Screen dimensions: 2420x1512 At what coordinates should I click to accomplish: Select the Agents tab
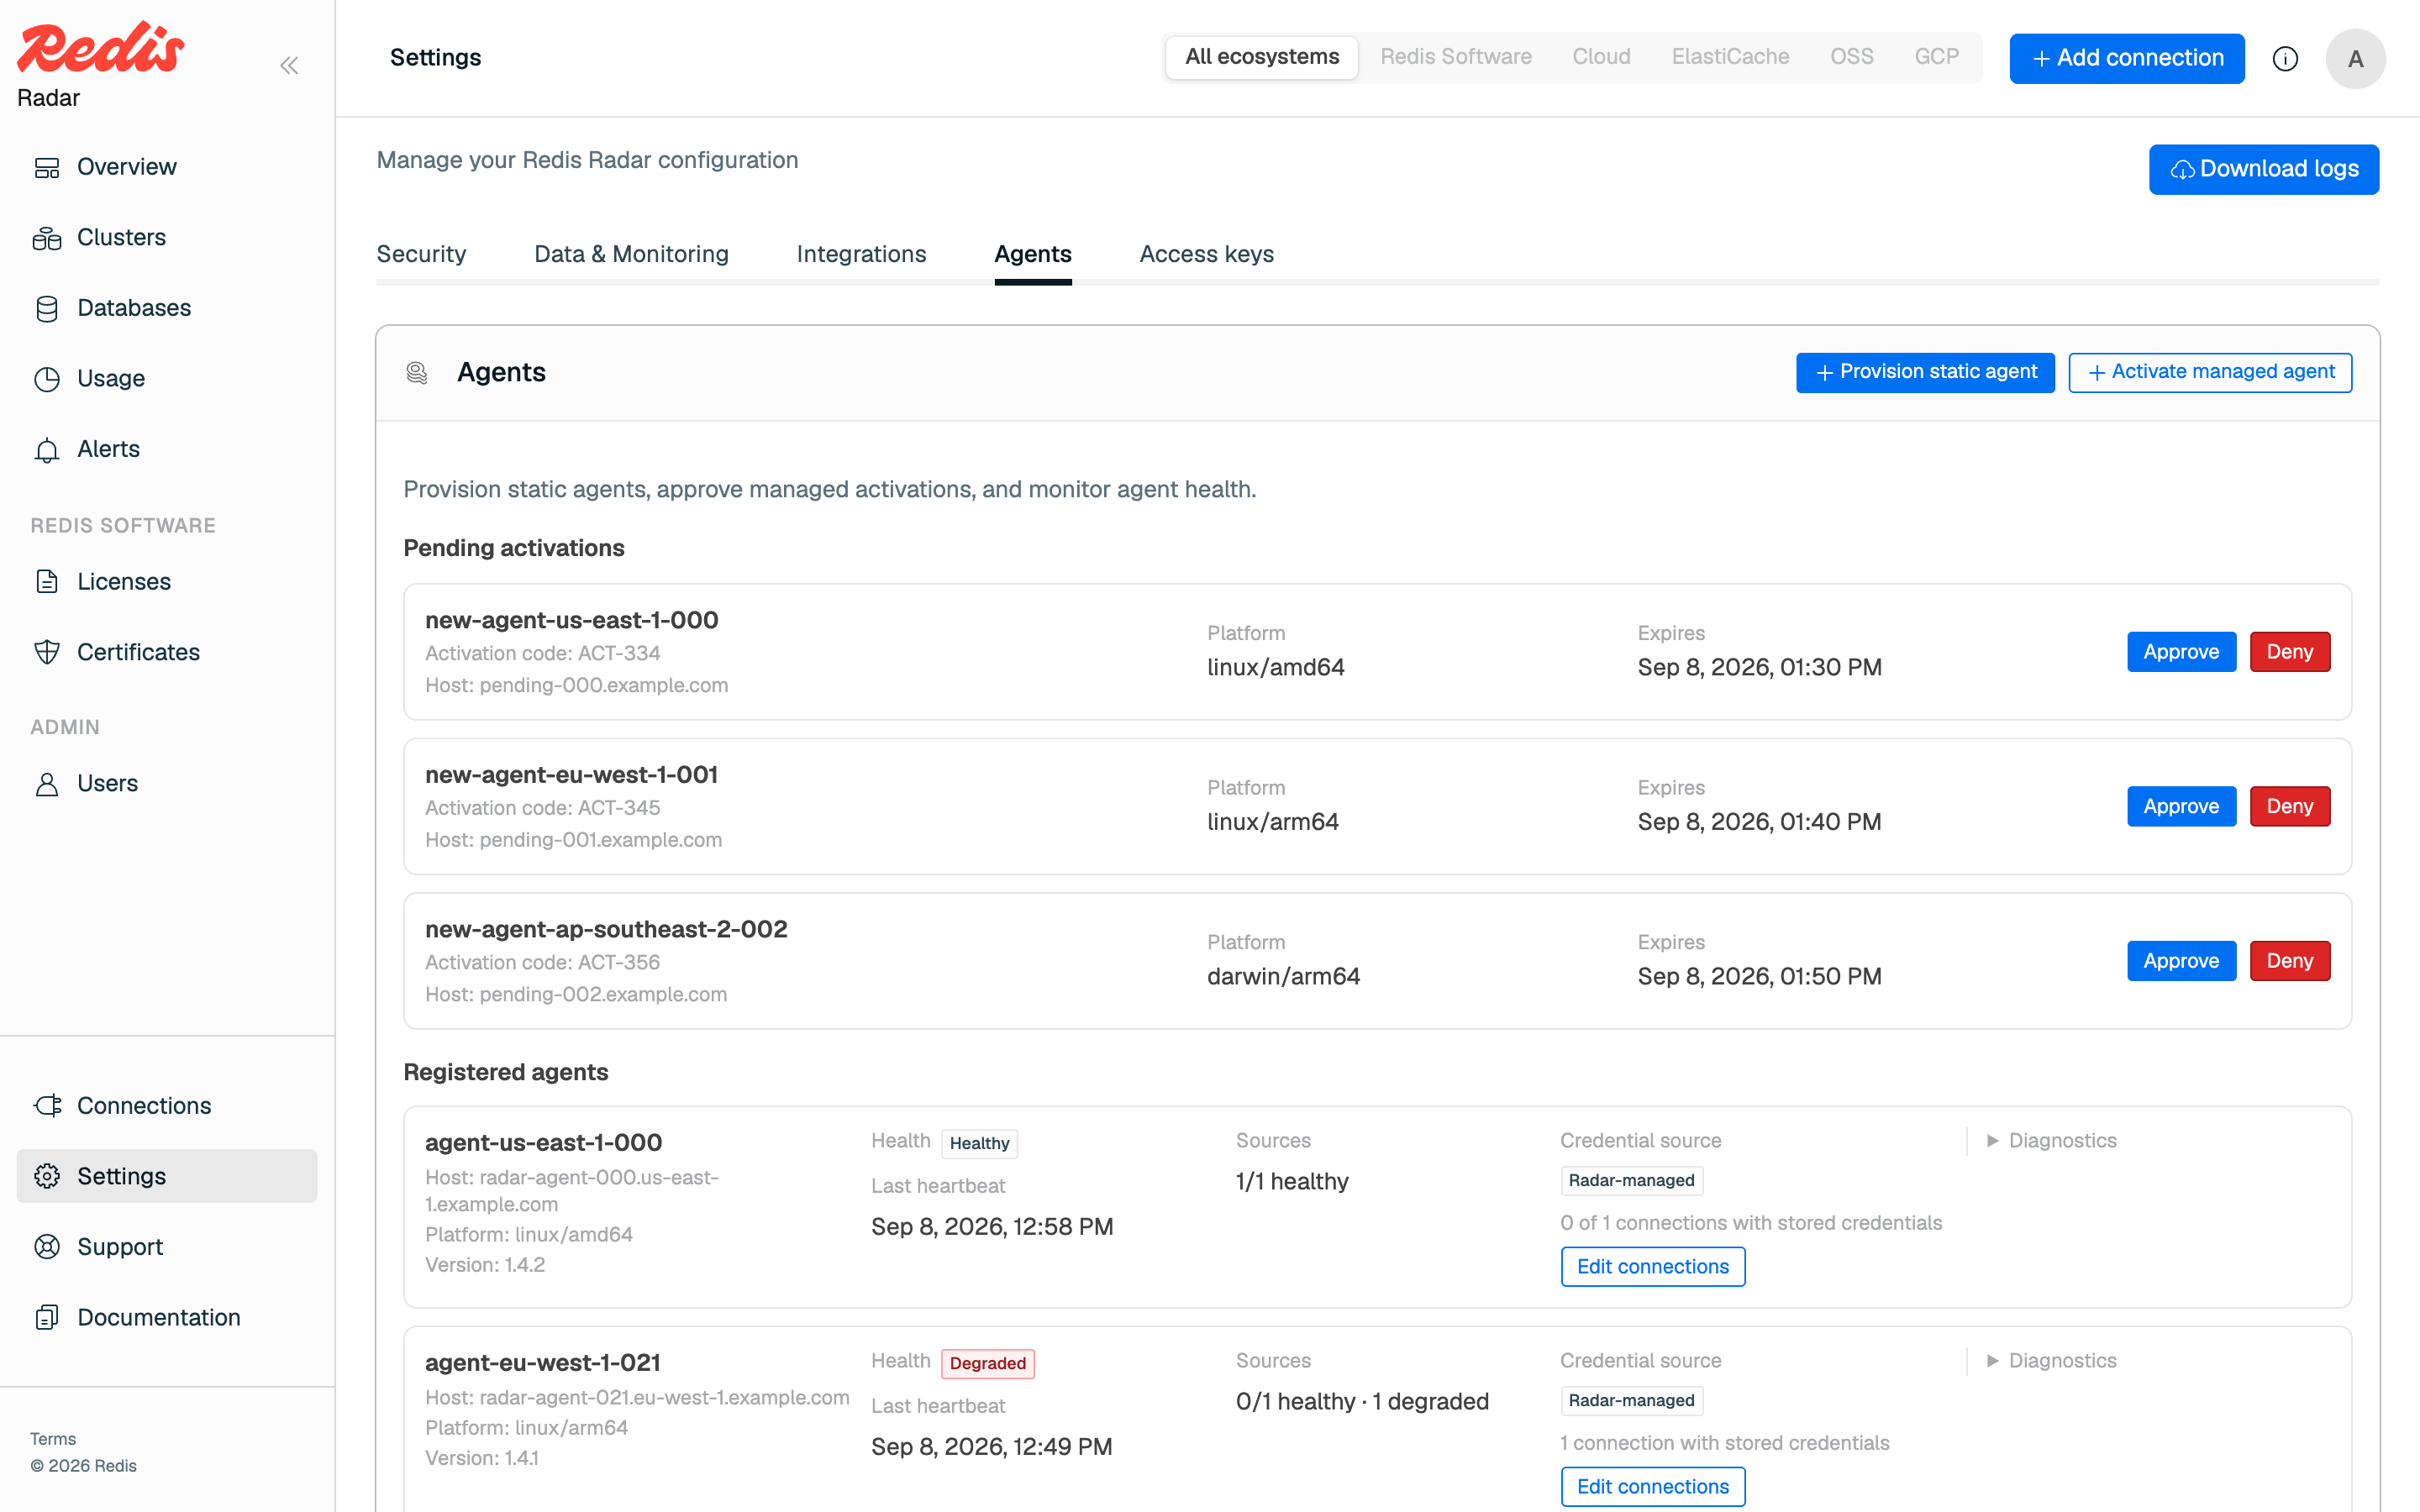point(1032,254)
